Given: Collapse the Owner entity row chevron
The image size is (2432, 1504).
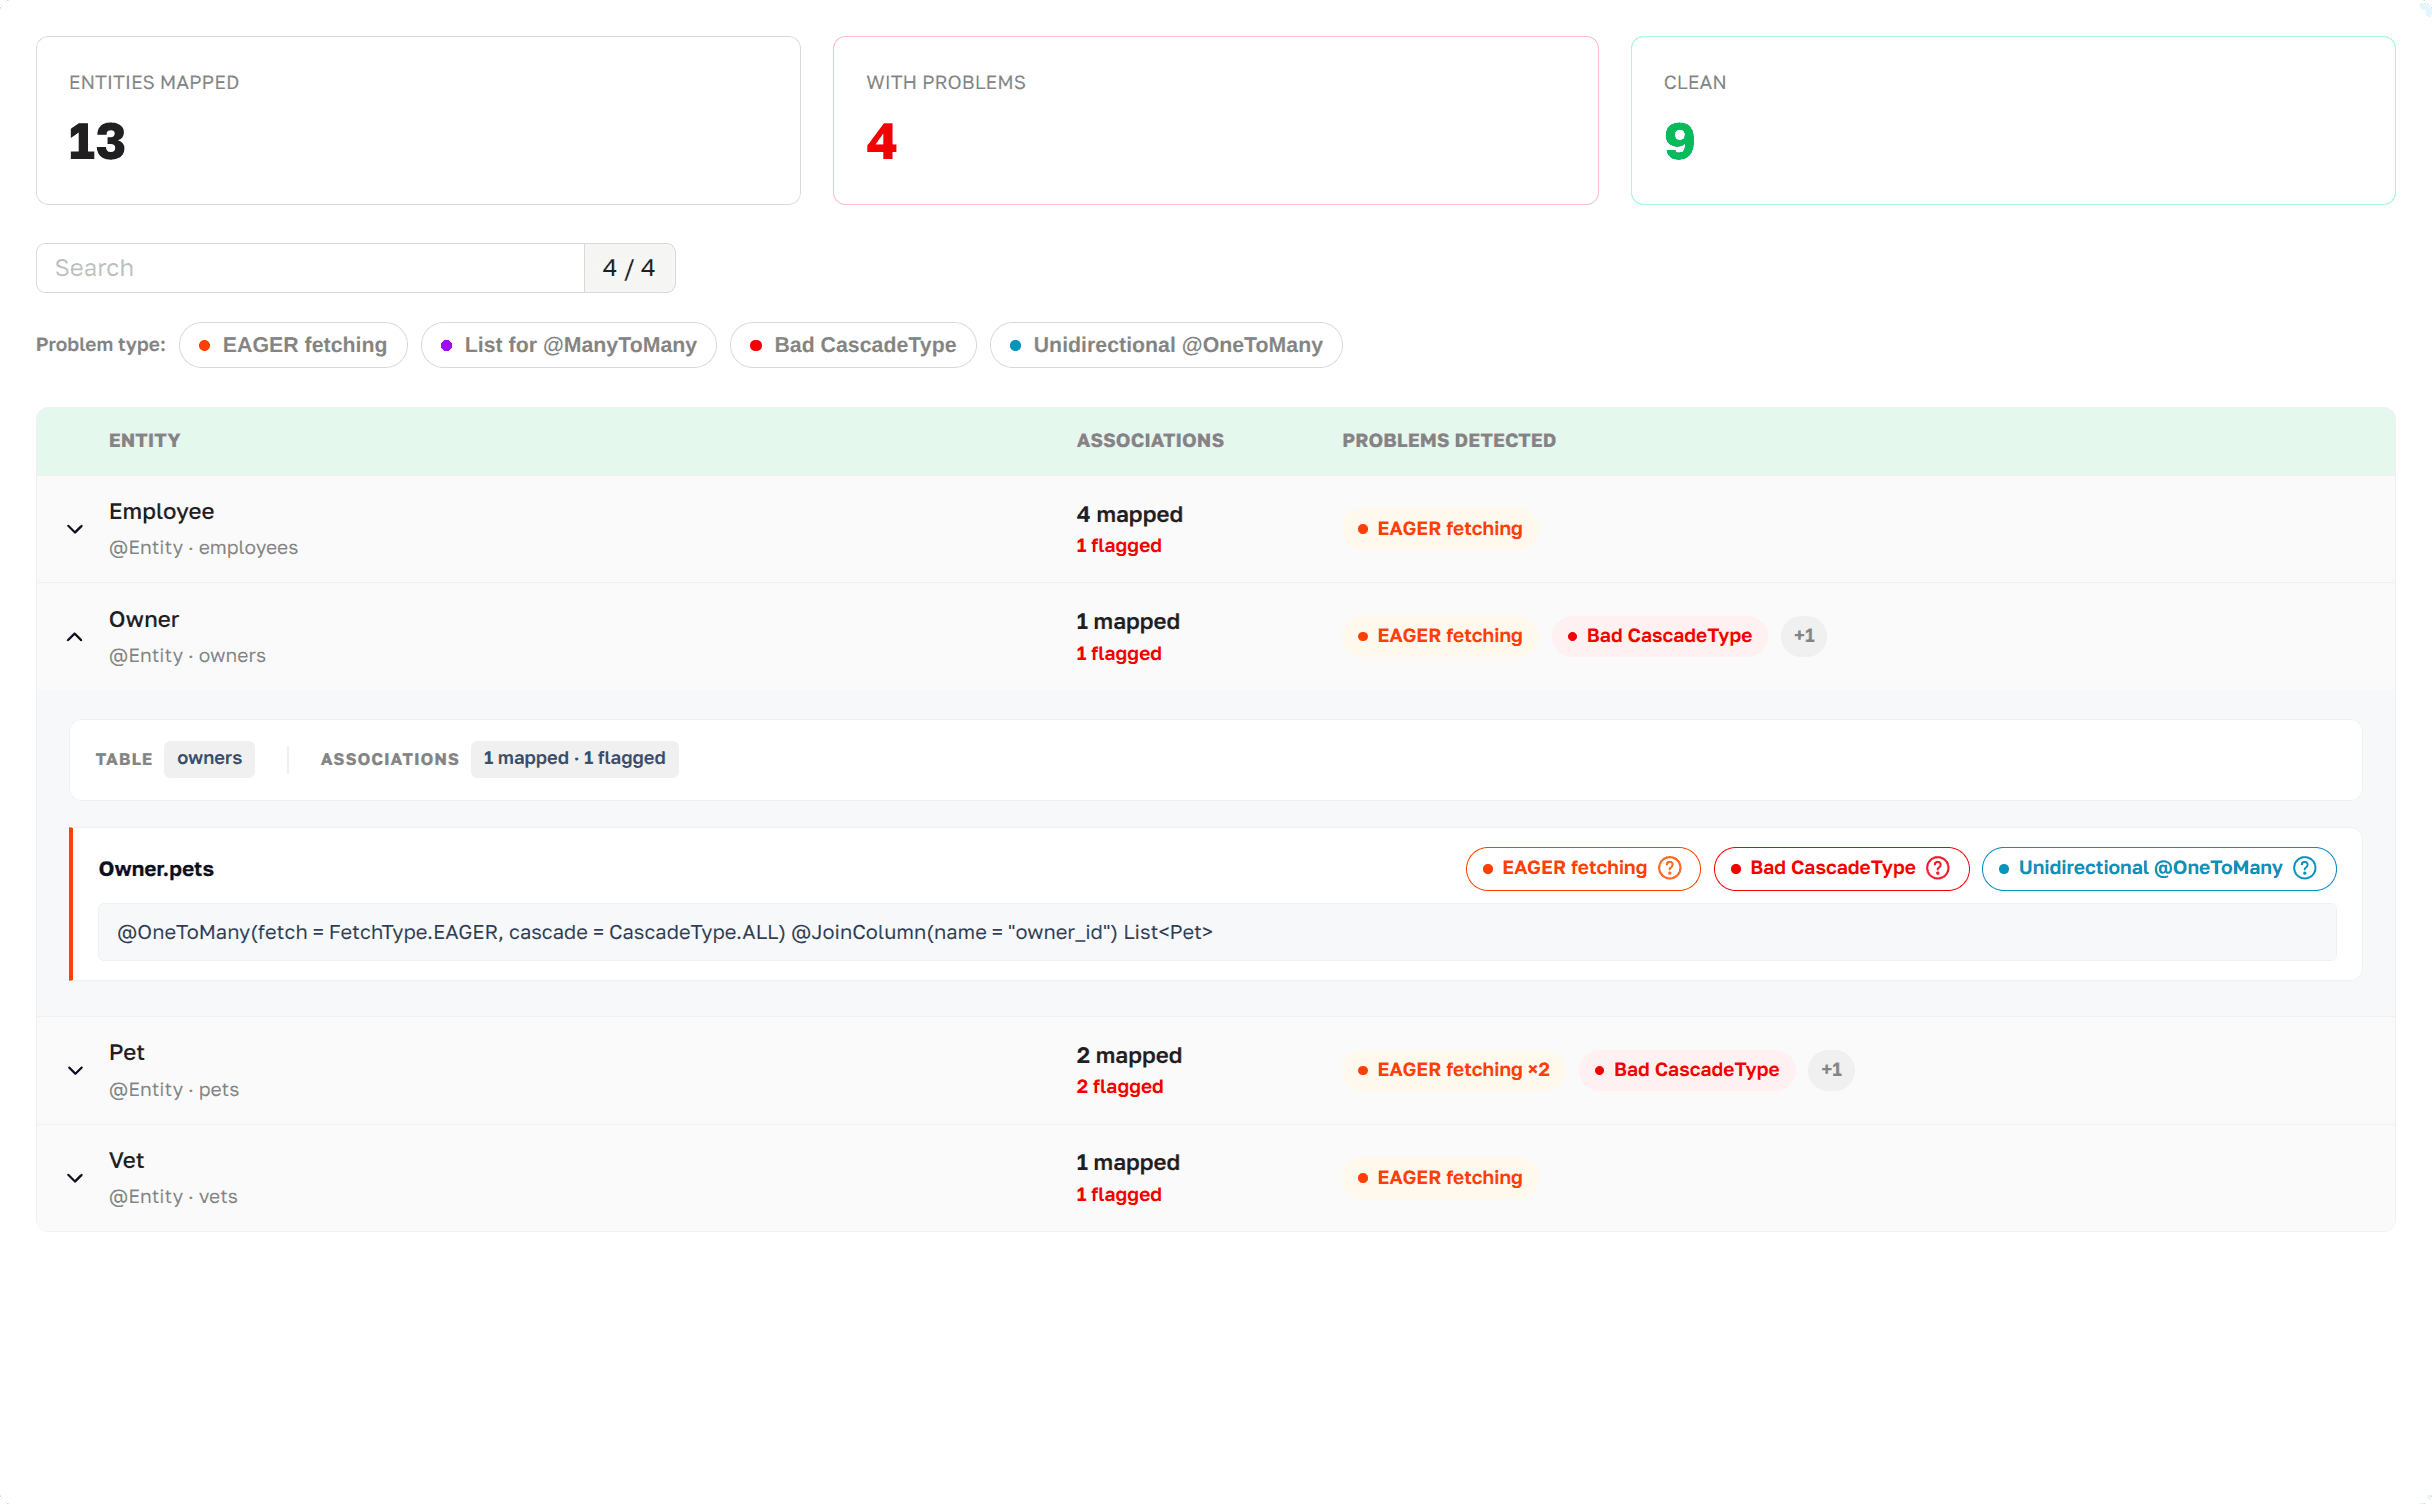Looking at the screenshot, I should pos(75,637).
